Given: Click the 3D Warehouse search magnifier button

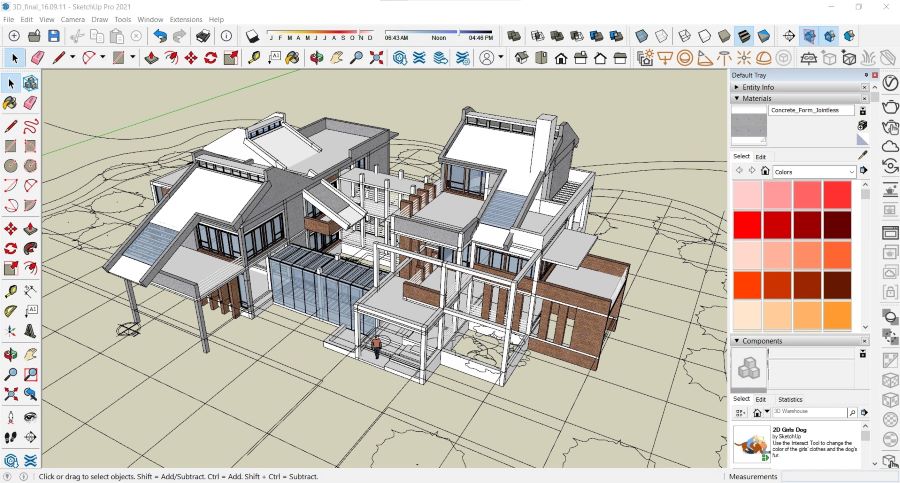Looking at the screenshot, I should point(852,412).
